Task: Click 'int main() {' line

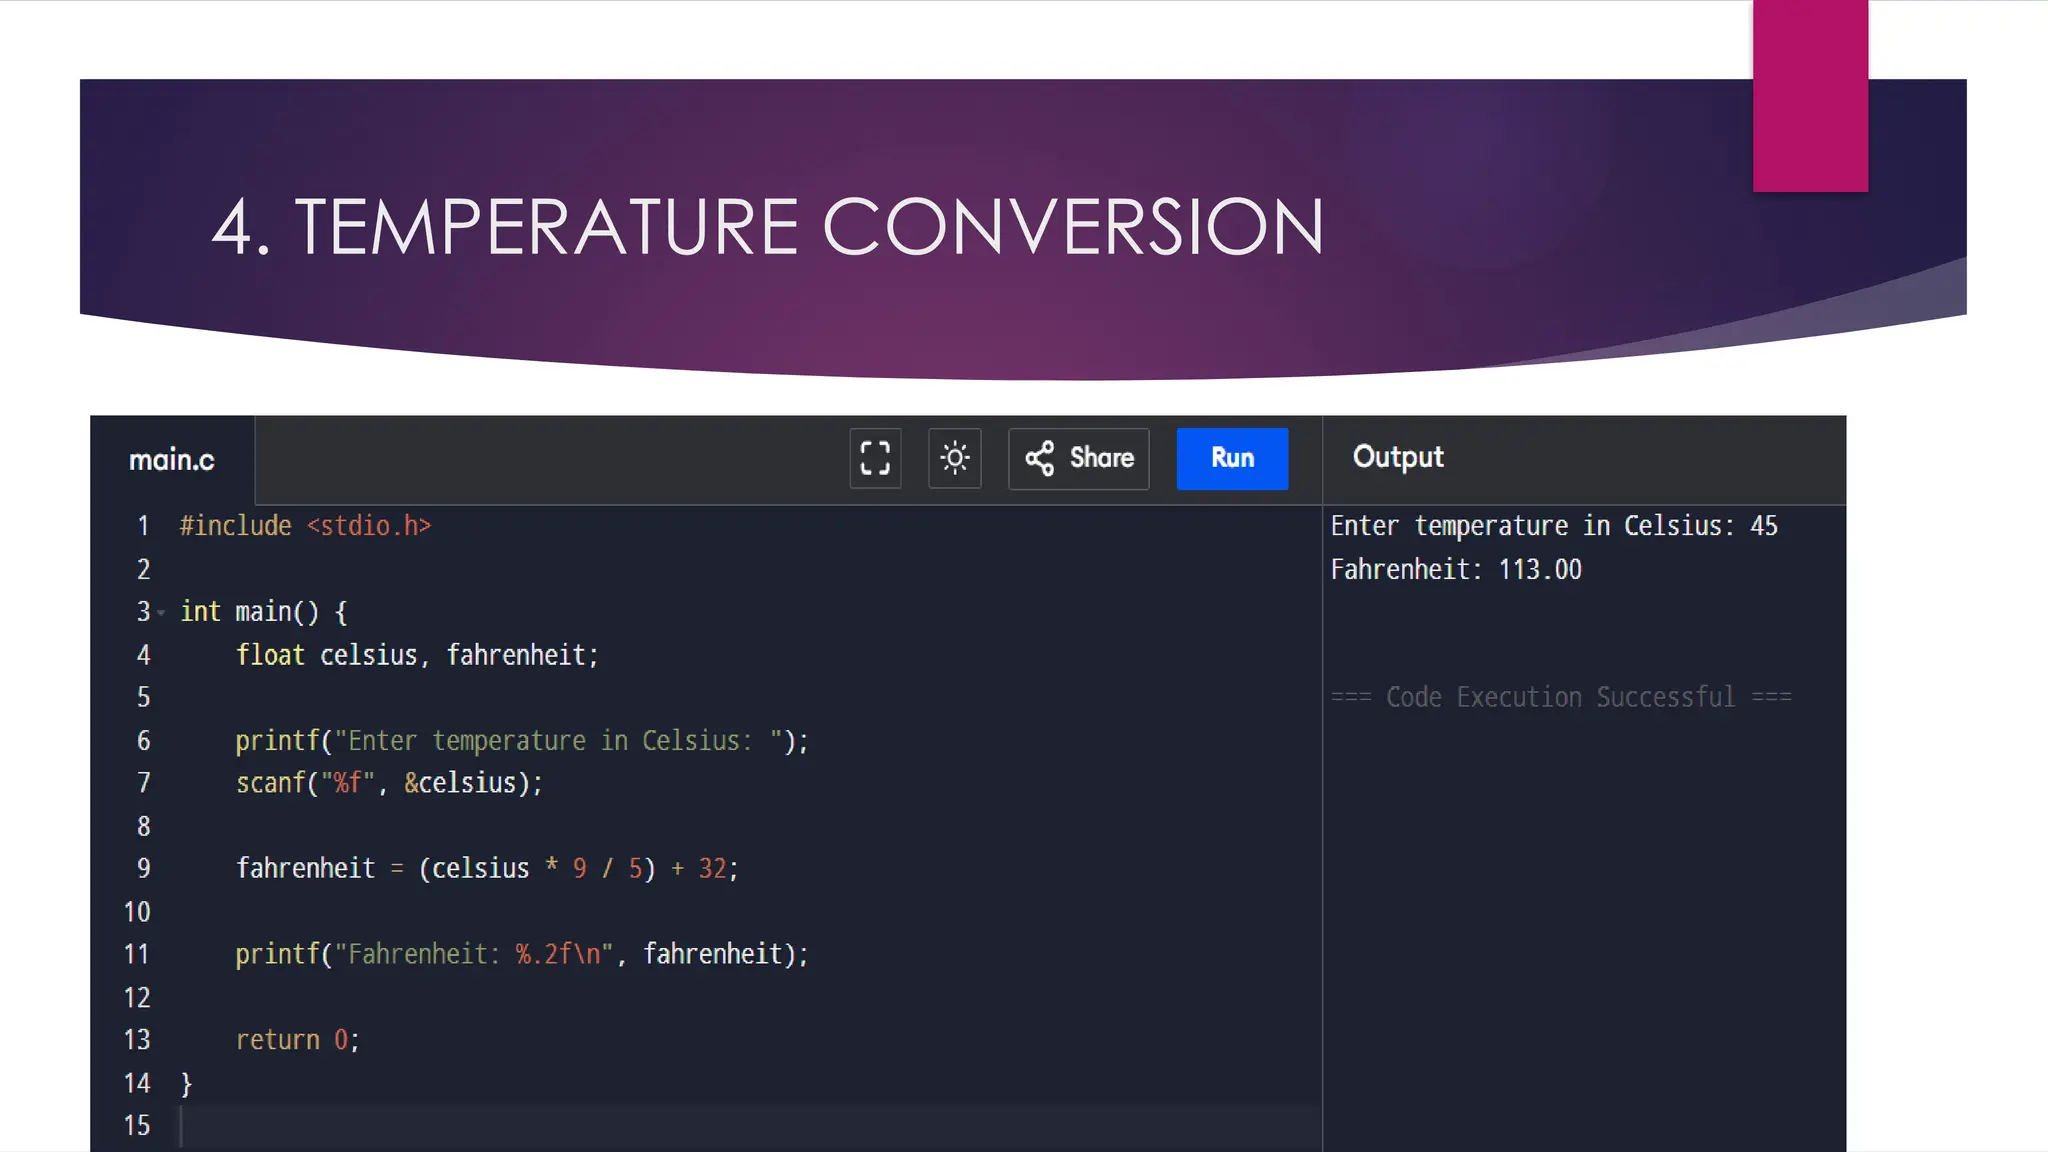Action: 264,612
